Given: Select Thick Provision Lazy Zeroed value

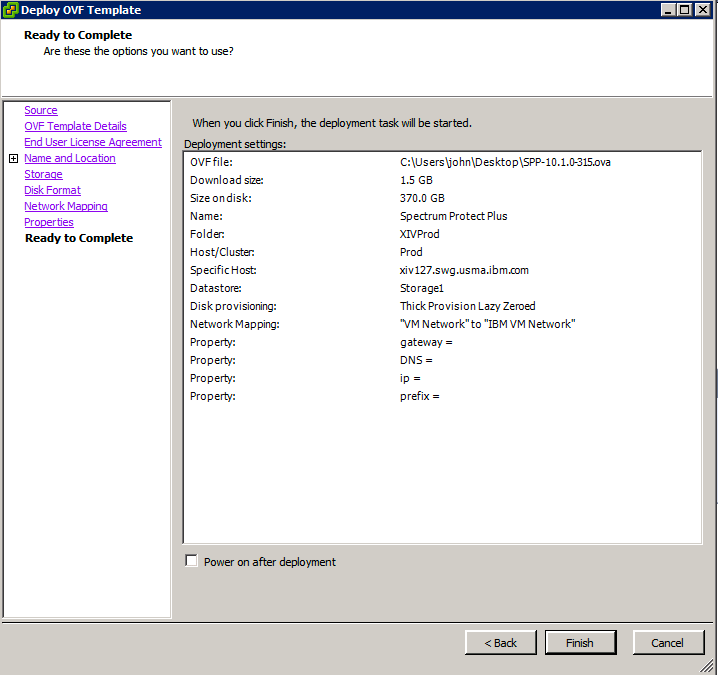Looking at the screenshot, I should click(468, 306).
